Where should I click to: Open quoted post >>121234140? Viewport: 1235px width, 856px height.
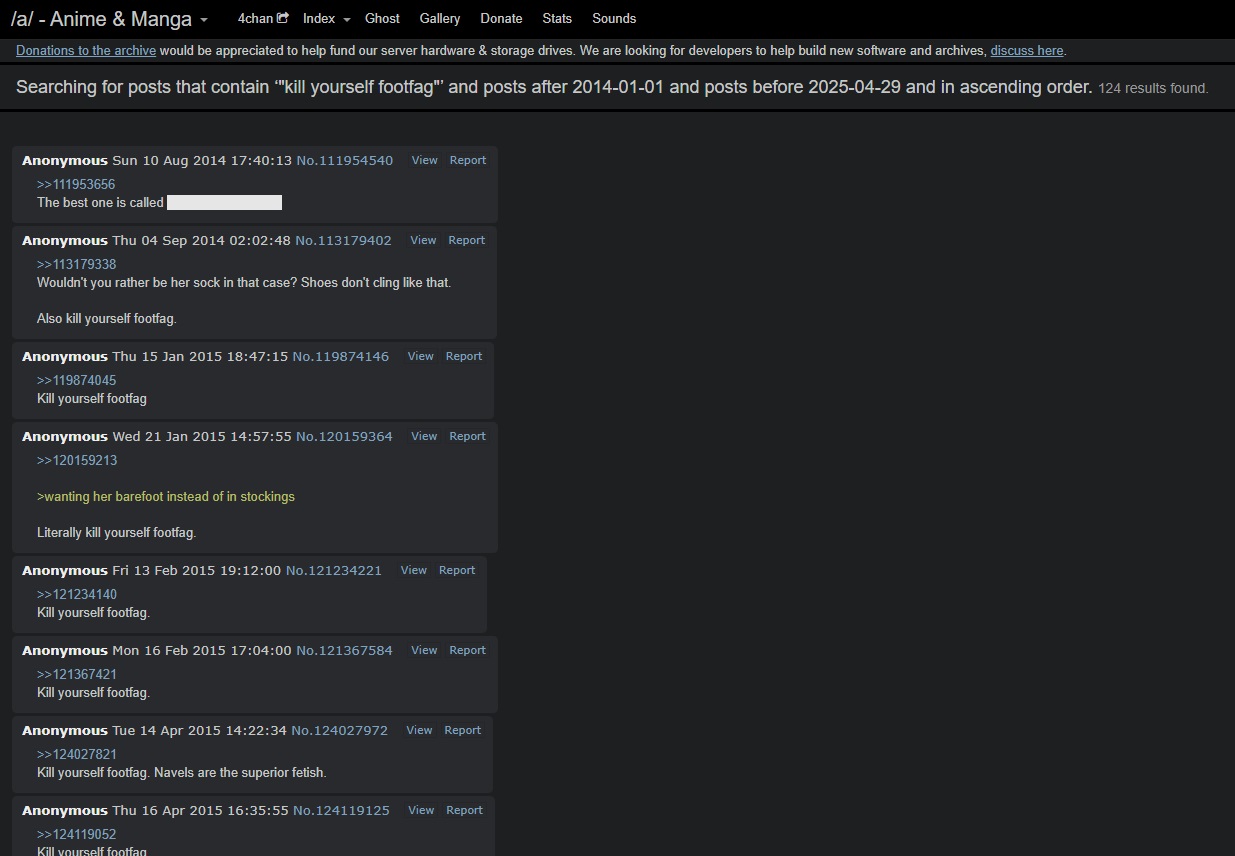tap(77, 594)
